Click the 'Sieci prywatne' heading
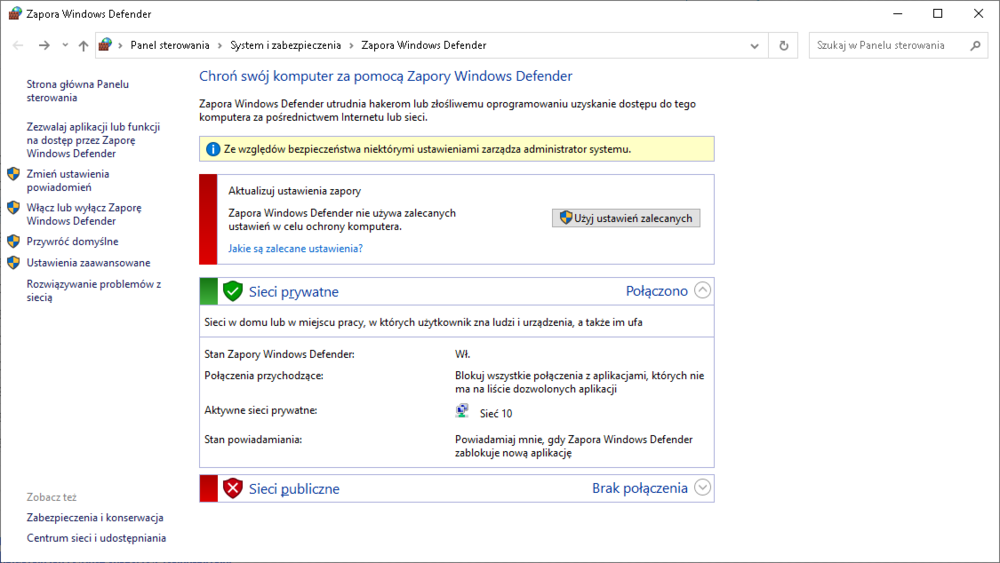The height and width of the screenshot is (563, 1000). [x=293, y=292]
